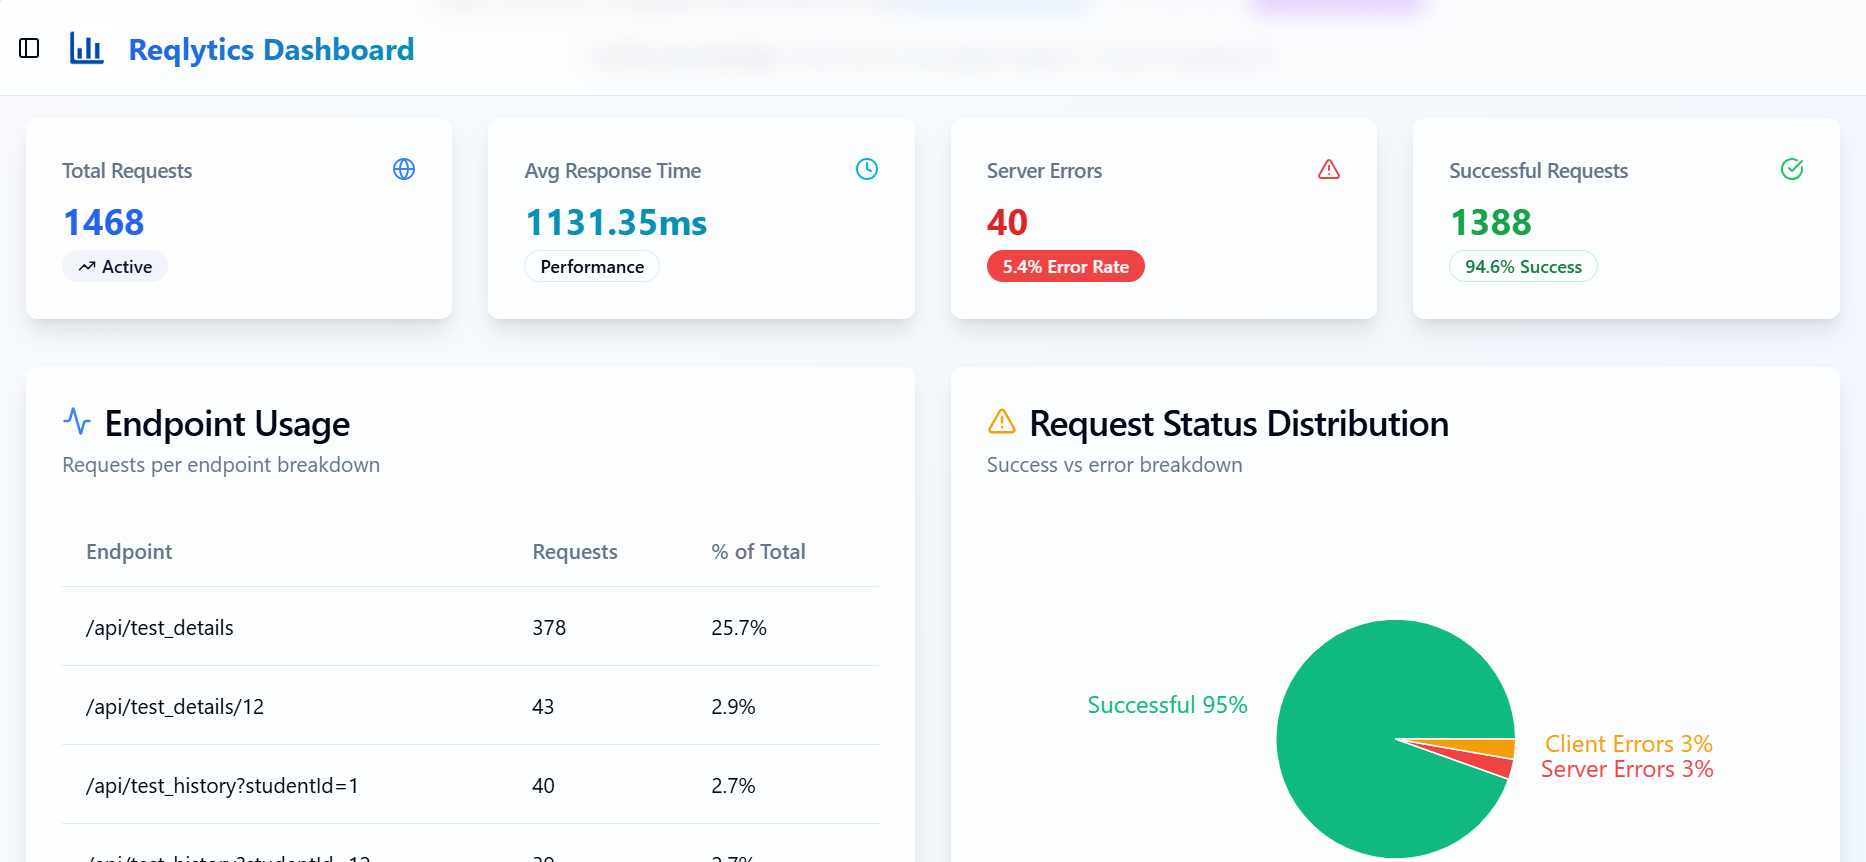Screen dimensions: 1866x862
Task: Select the /api/test_details row
Action: coord(470,627)
